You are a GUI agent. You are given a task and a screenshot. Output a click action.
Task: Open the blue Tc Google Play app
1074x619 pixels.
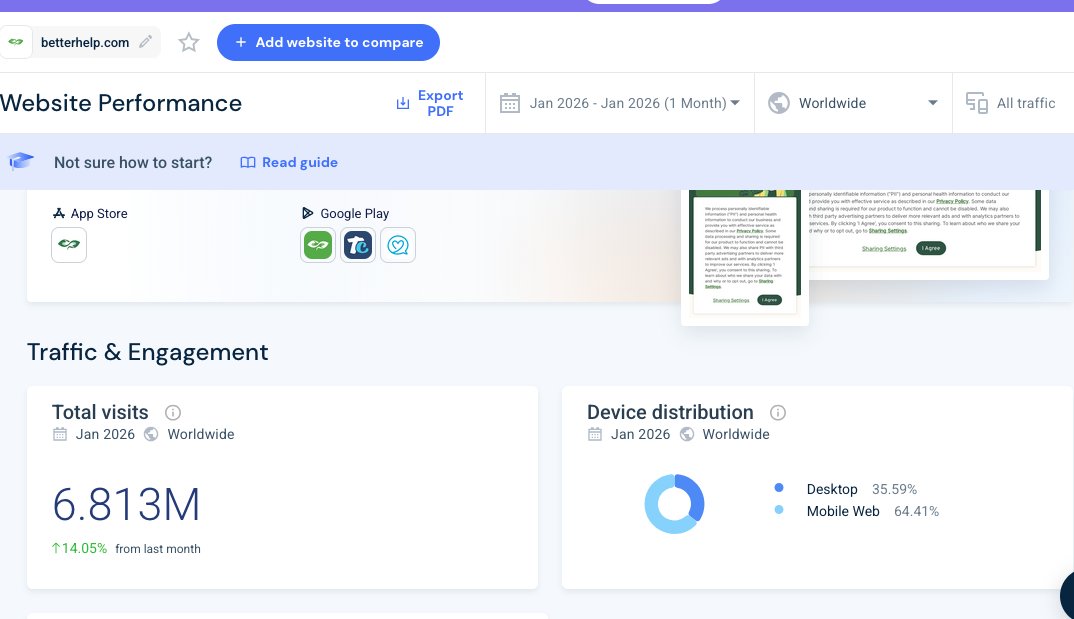tap(358, 245)
